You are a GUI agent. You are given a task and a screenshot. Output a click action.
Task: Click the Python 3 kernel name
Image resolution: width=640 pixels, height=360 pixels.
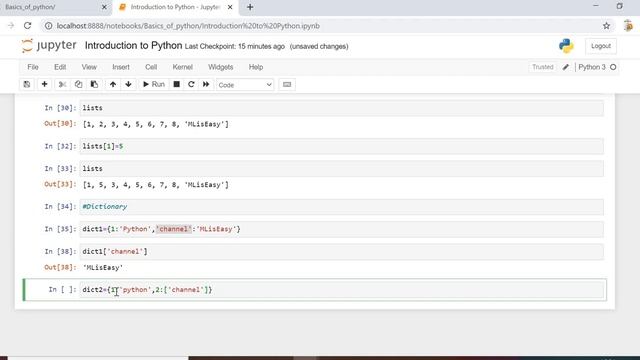click(592, 67)
